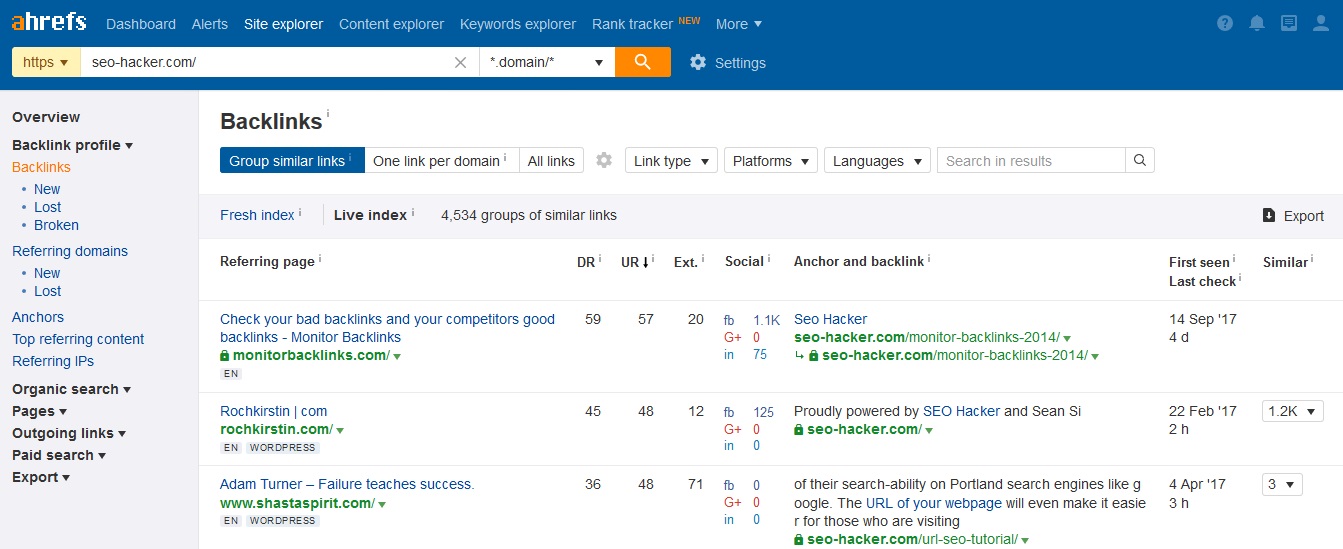Viewport: 1343px width, 549px height.
Task: Open the notifications bell icon
Action: point(1257,24)
